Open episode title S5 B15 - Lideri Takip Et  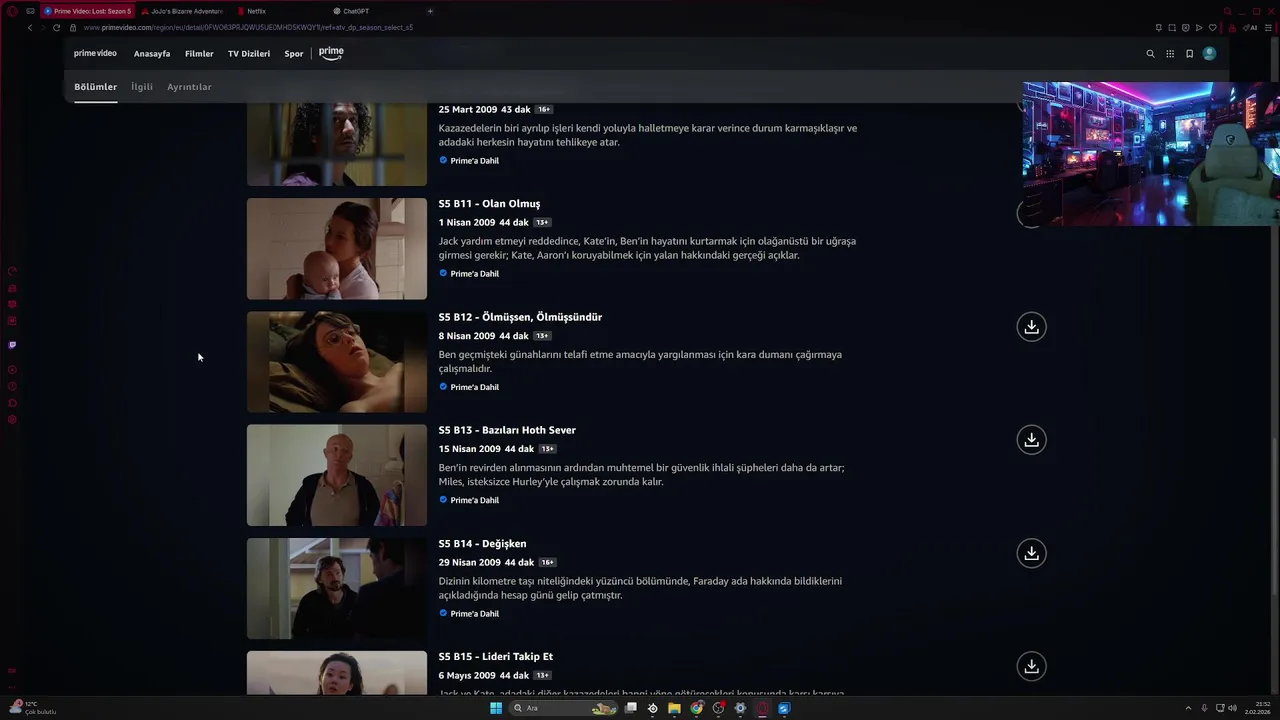[496, 657]
